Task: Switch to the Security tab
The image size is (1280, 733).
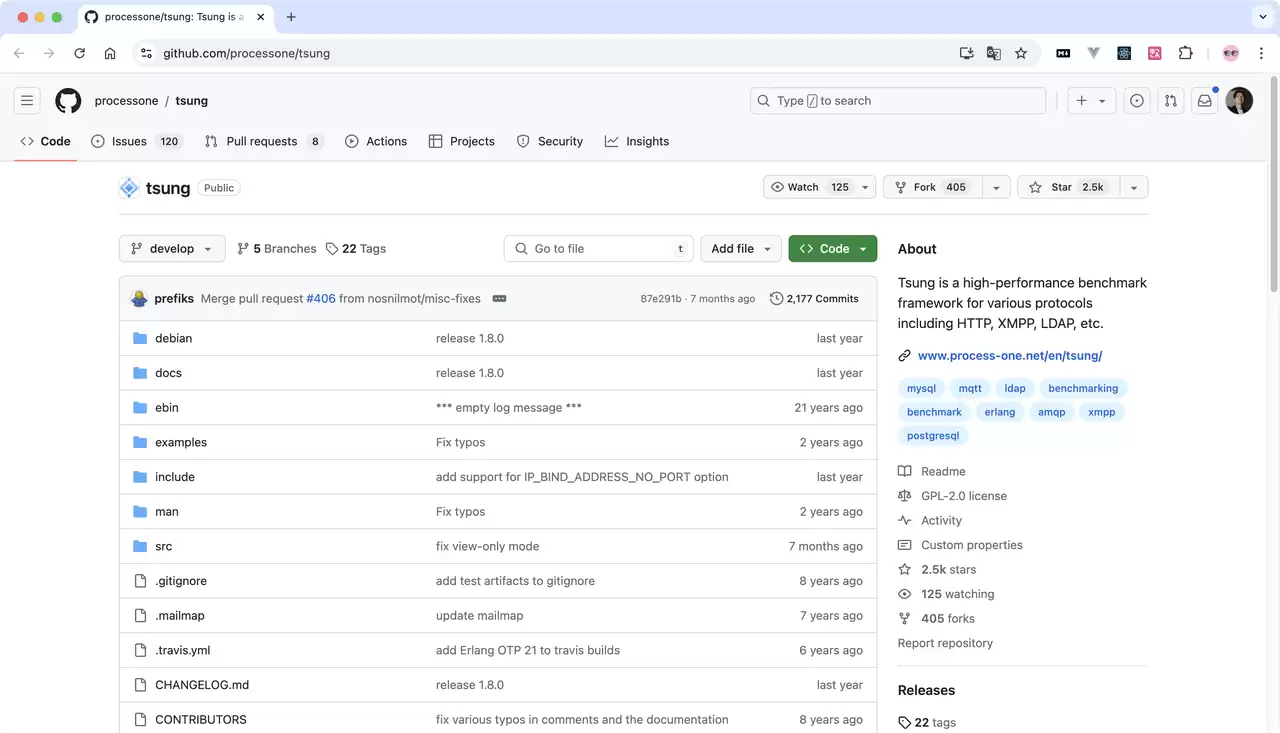Action: point(550,141)
